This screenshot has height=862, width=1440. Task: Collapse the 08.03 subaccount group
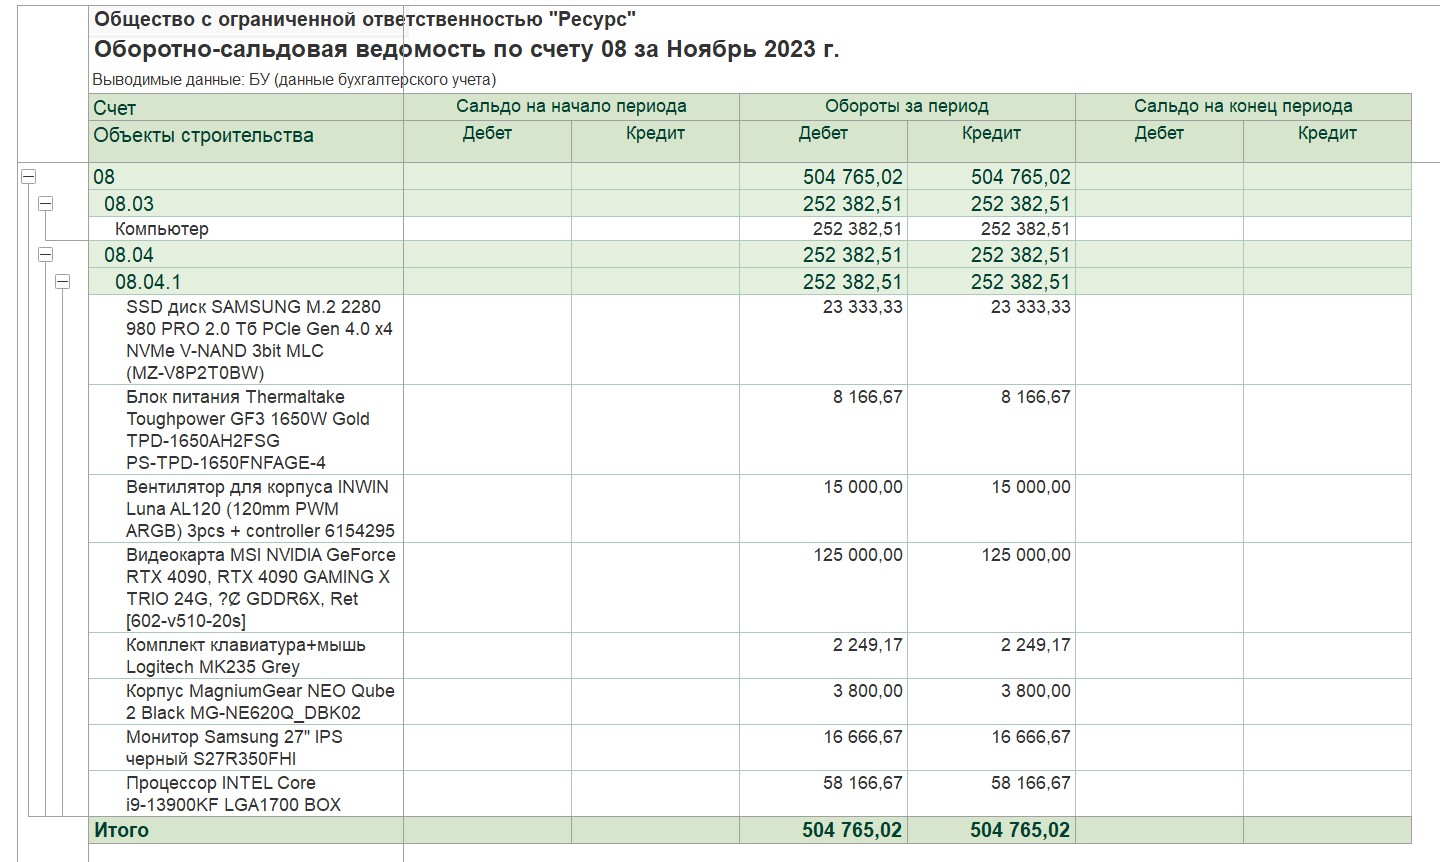(45, 204)
